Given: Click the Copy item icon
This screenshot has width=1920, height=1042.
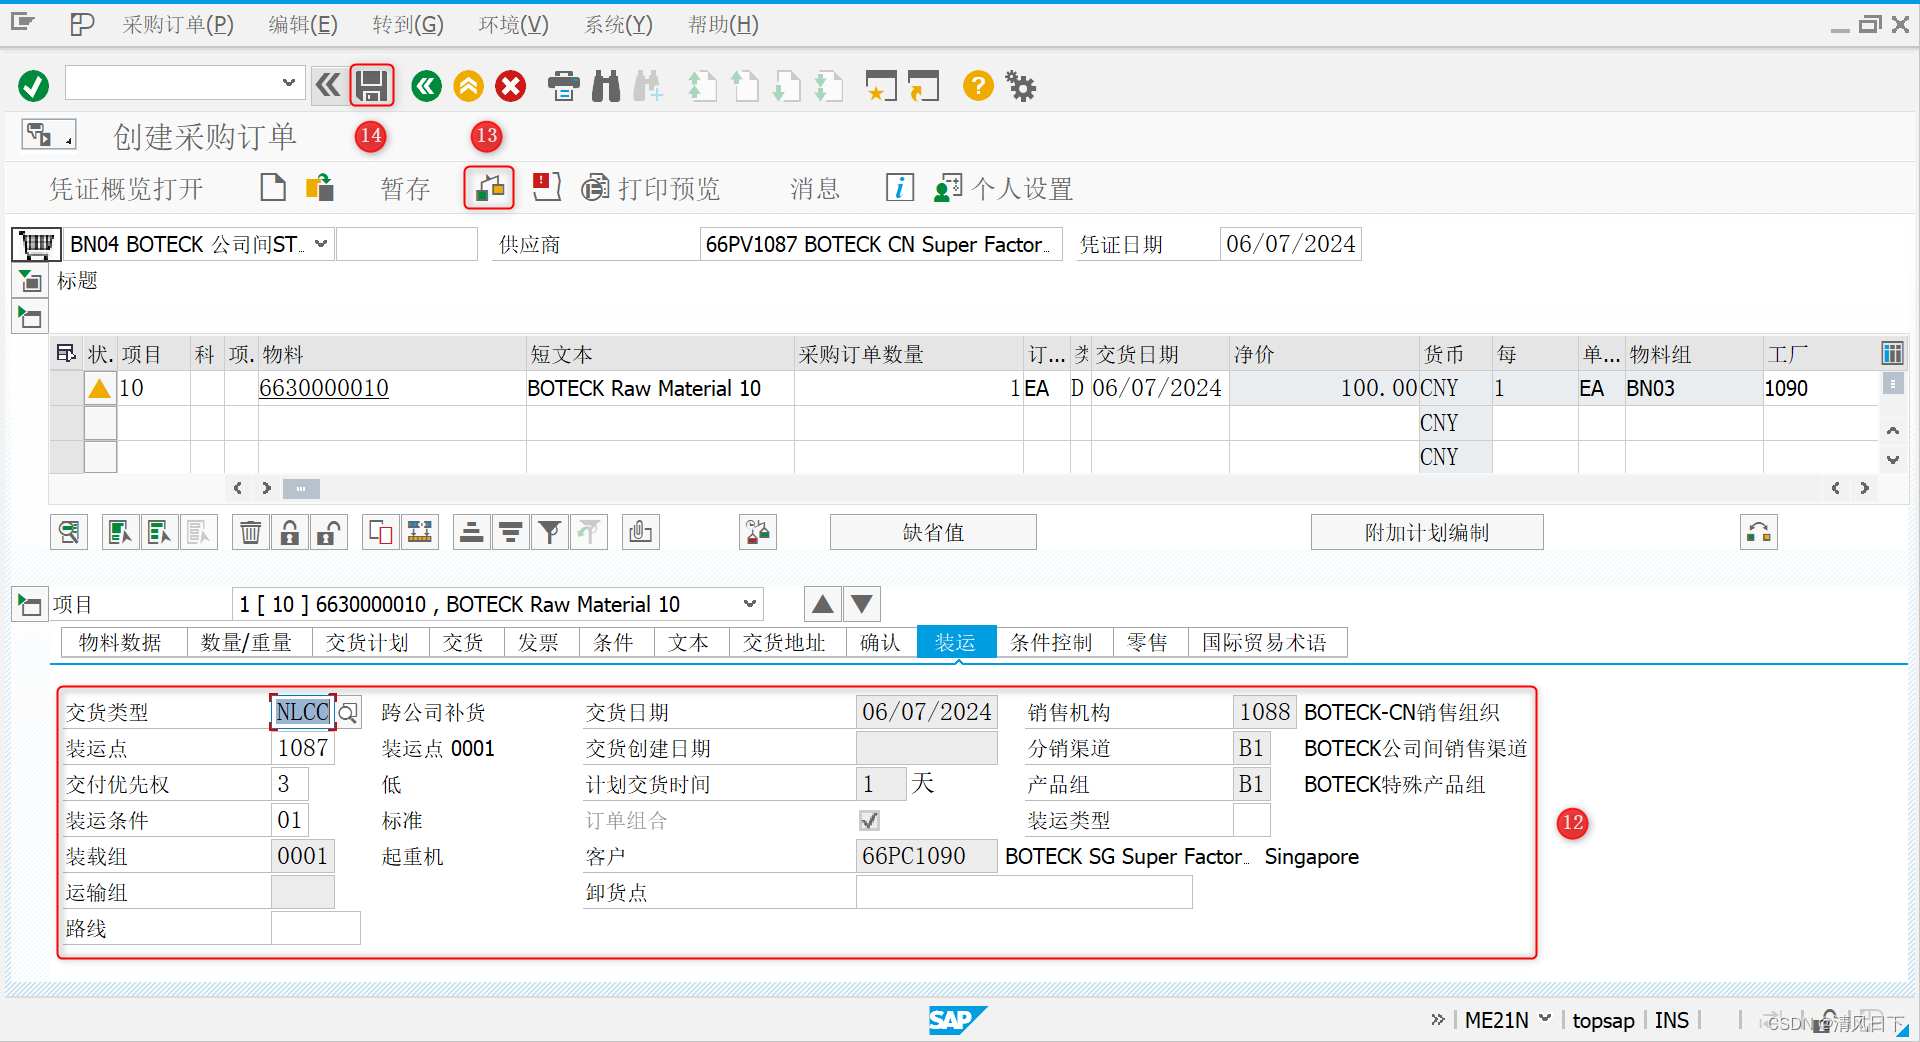Looking at the screenshot, I should [381, 532].
